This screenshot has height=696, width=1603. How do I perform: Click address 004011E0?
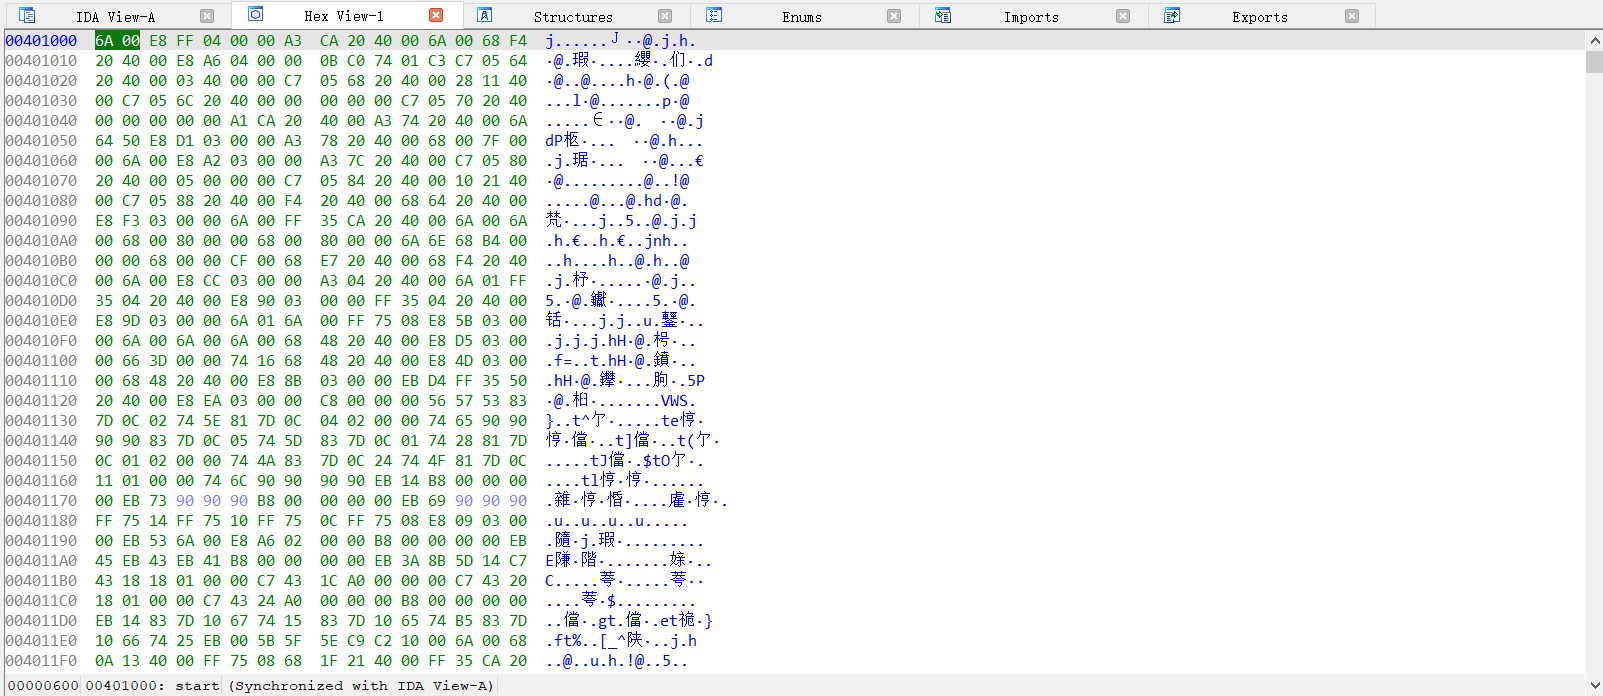click(41, 641)
